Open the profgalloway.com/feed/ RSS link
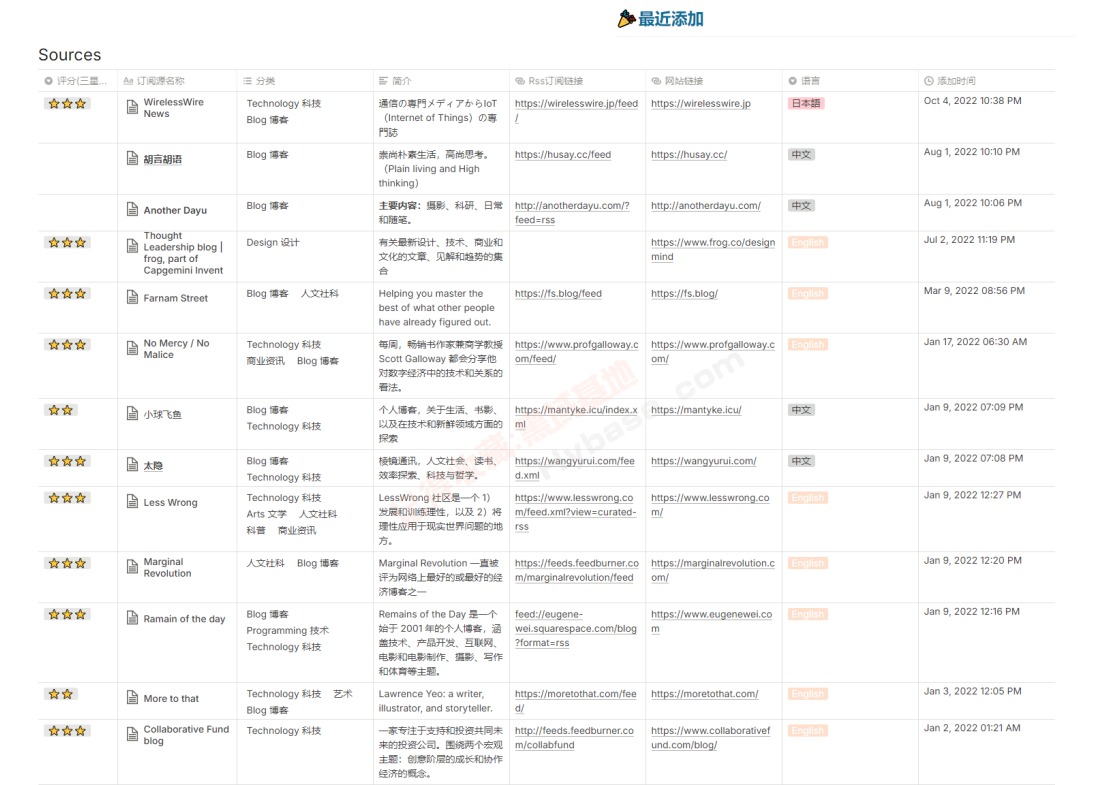Screen dimensions: 1110x785 click(x=576, y=352)
